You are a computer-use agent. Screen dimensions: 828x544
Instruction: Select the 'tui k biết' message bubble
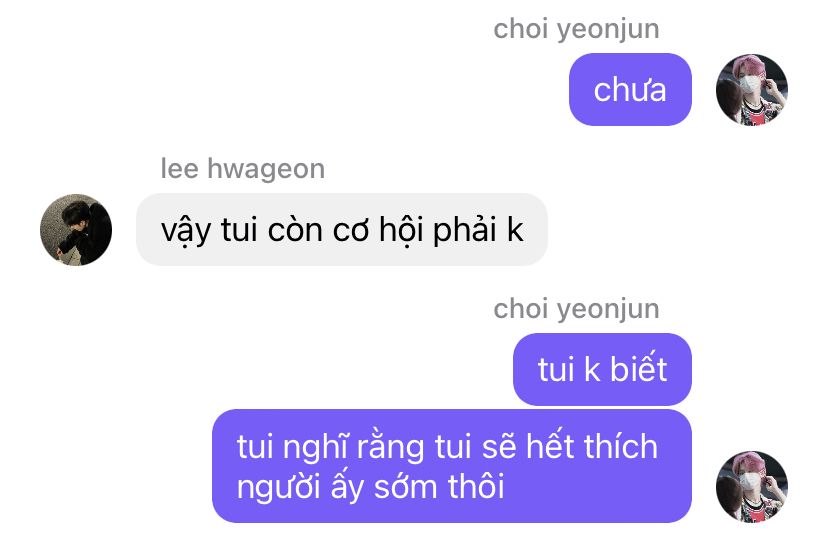point(602,369)
